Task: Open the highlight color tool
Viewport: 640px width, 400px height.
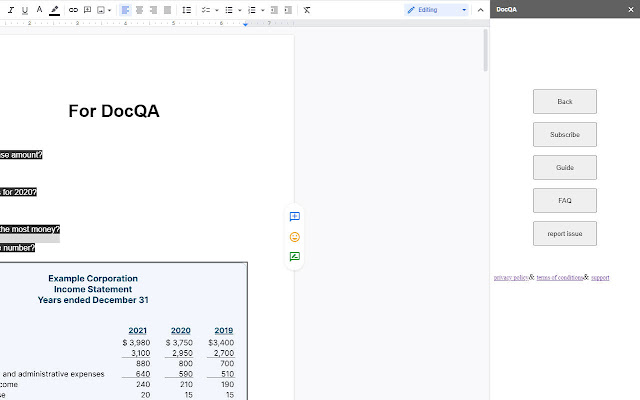Action: click(x=54, y=10)
